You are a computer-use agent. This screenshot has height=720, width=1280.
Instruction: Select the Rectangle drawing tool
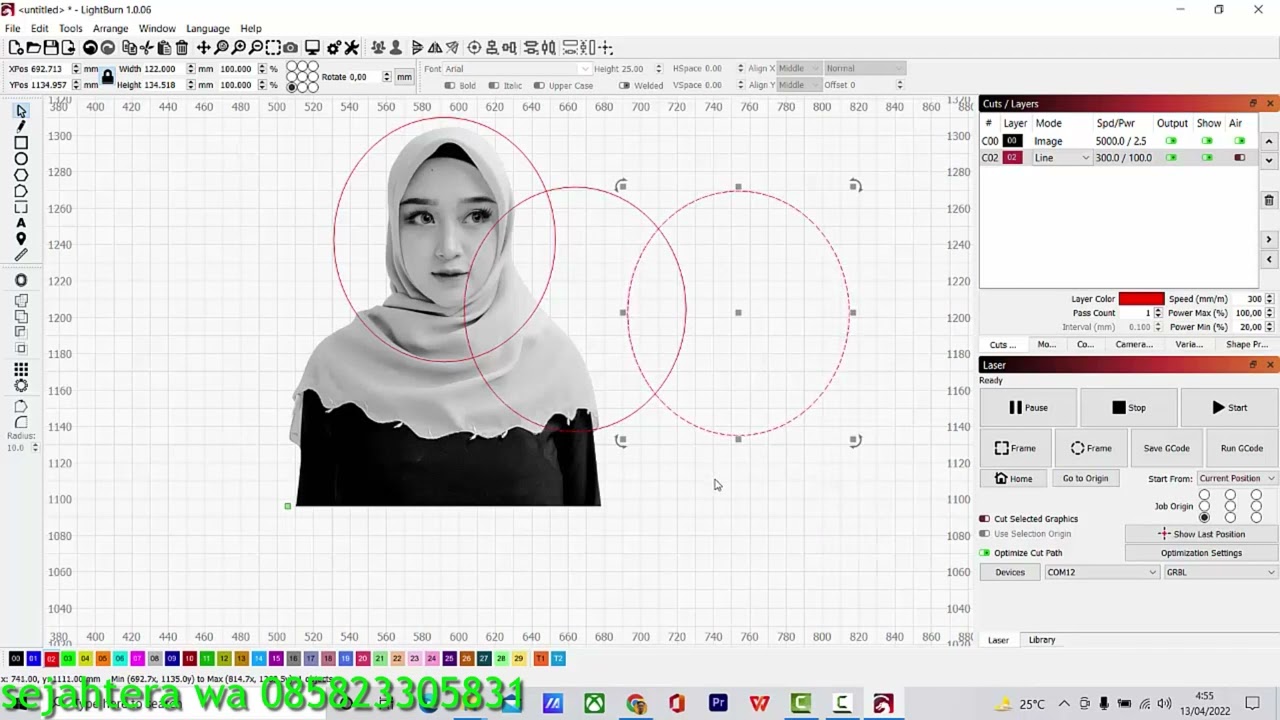click(21, 143)
